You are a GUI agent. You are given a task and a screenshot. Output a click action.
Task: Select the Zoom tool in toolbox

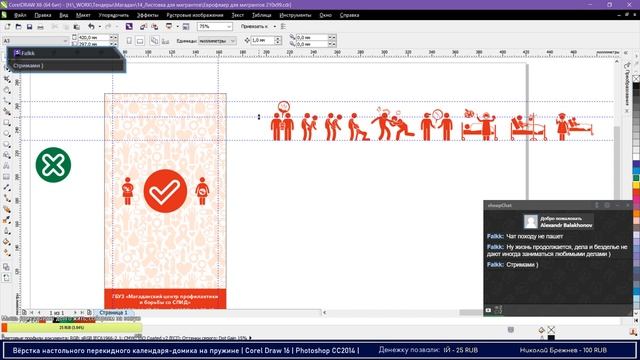7,90
